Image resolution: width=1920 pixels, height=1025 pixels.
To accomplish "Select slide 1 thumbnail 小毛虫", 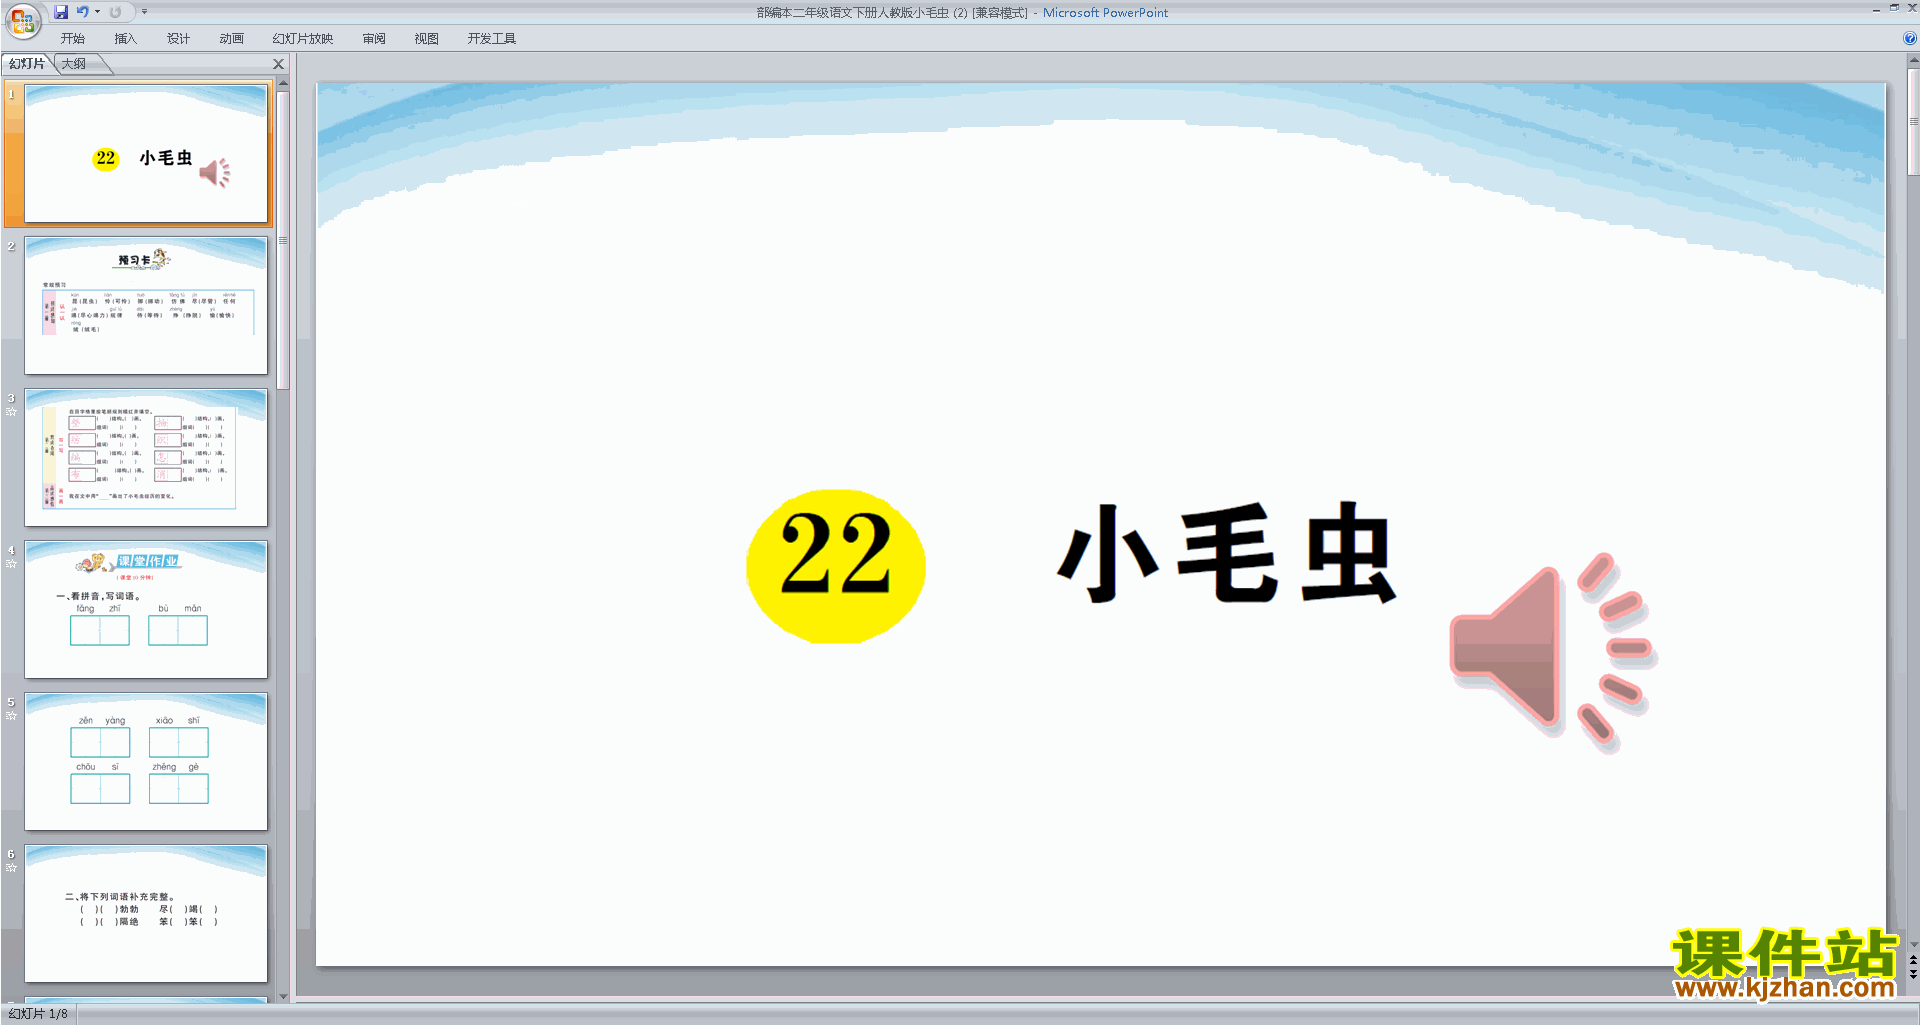I will coord(146,153).
